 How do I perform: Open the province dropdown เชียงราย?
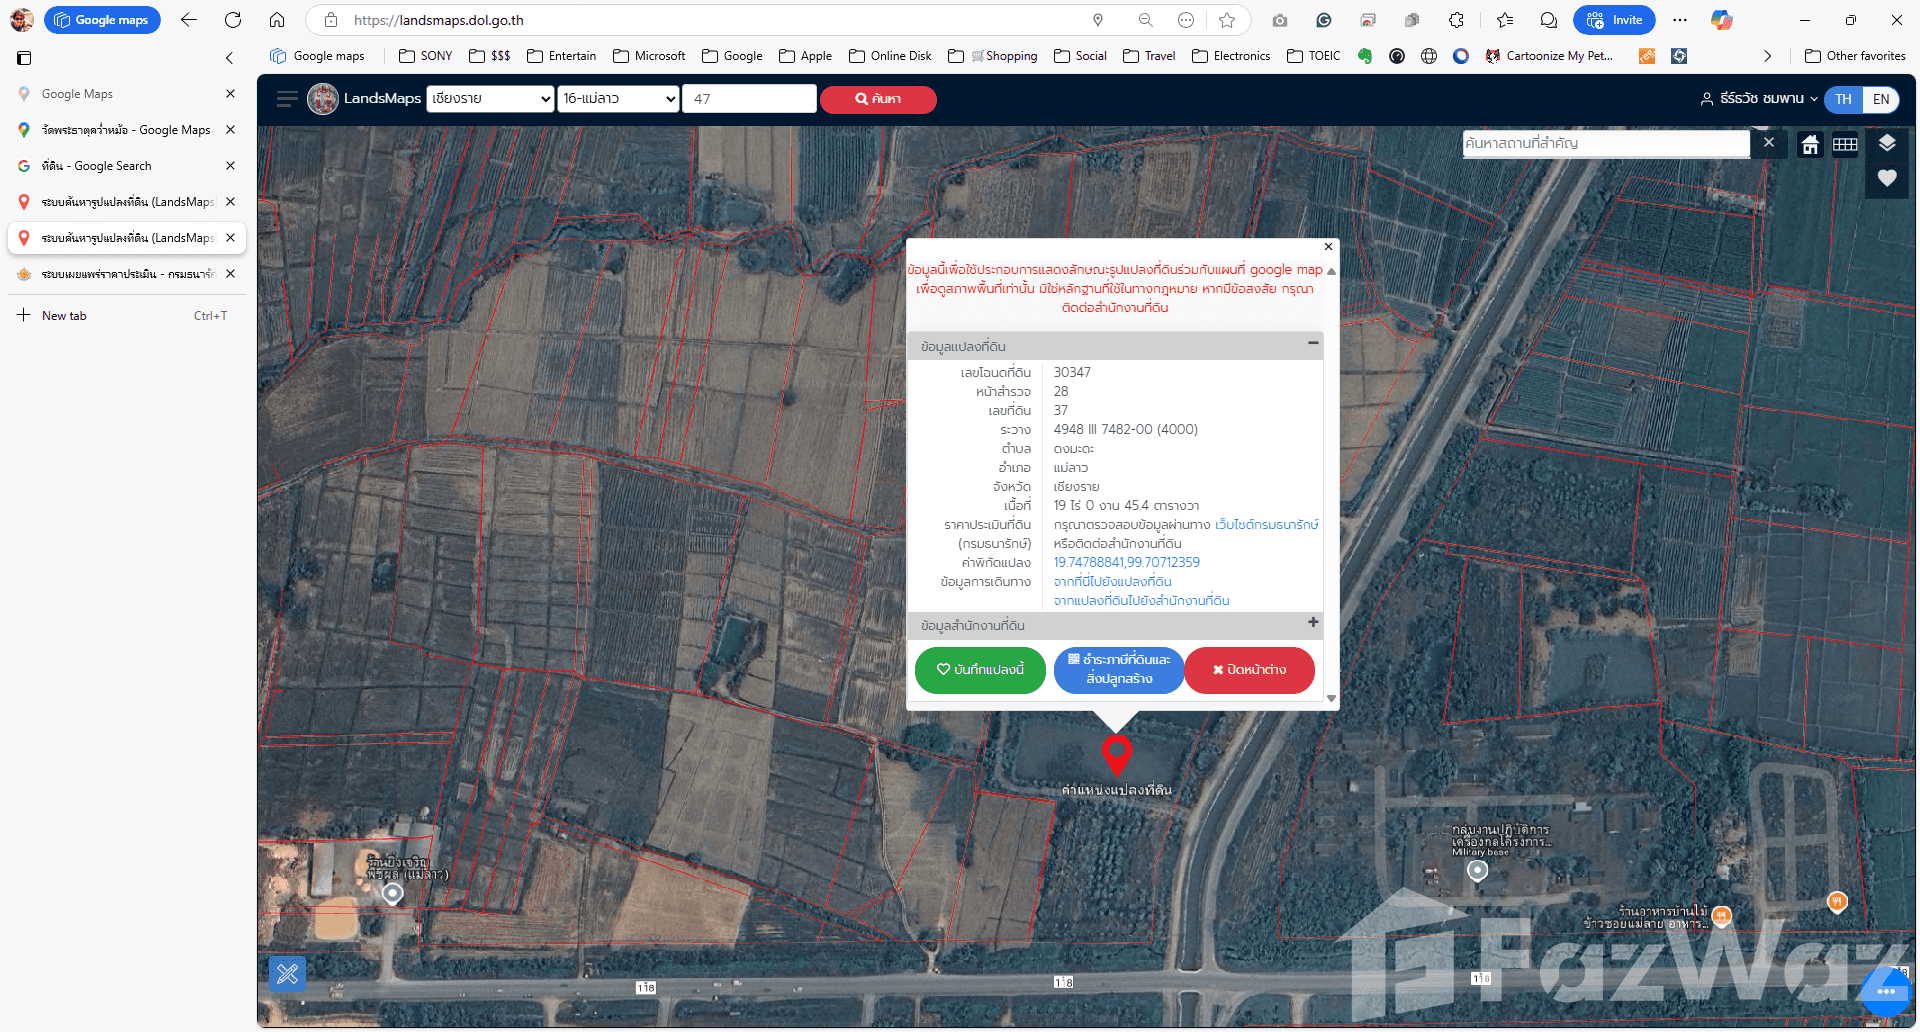tap(490, 98)
